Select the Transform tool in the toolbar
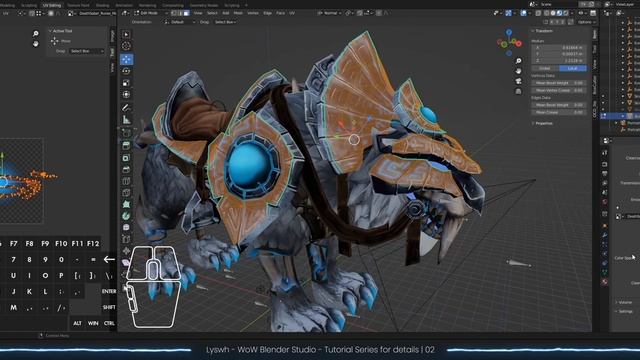This screenshot has width=640, height=360. coord(126,95)
